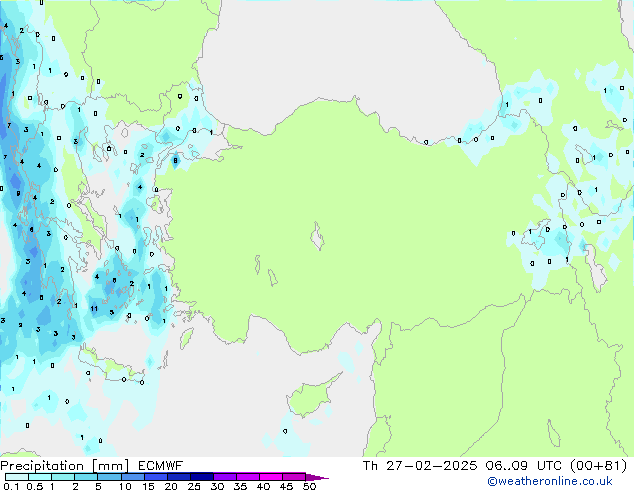Click the purple over-50 arrow at legend end
Screen dimensions: 634x490
pos(317,478)
